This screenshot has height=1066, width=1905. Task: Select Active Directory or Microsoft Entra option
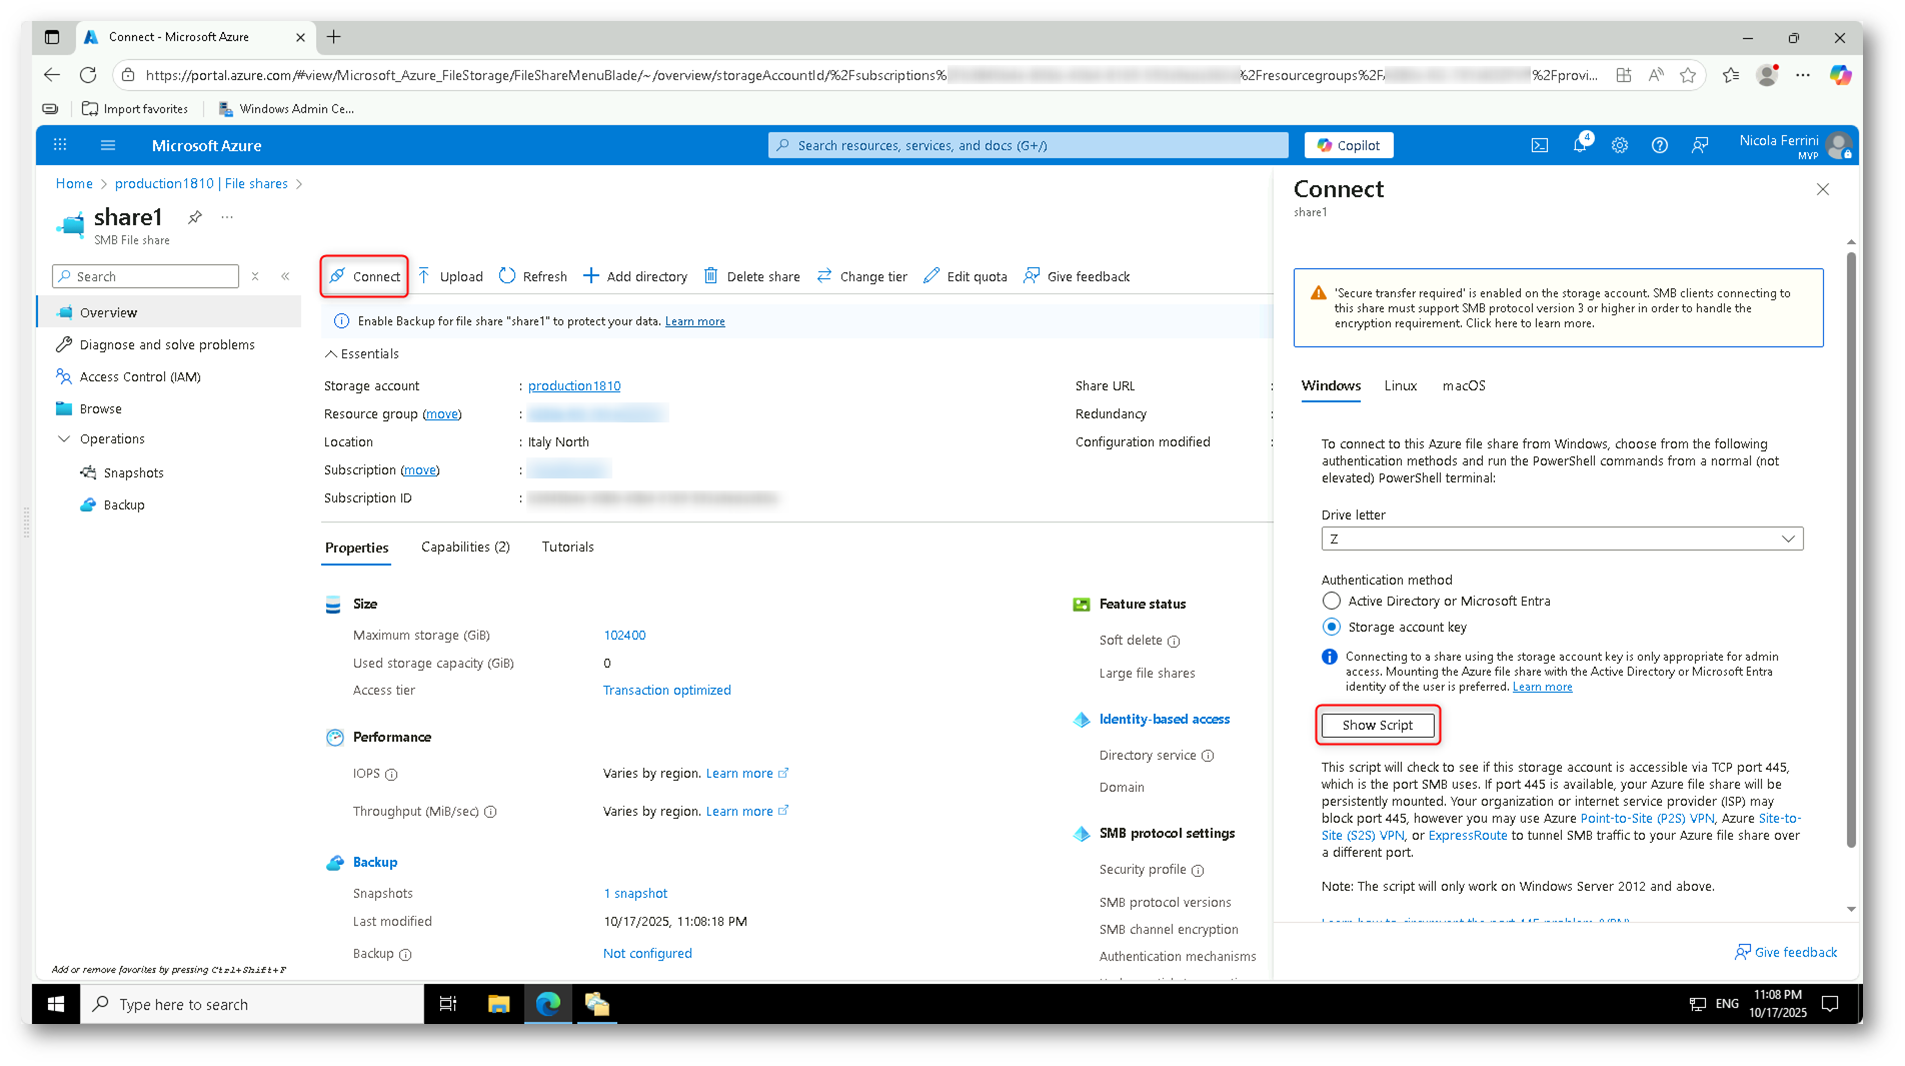(1331, 601)
